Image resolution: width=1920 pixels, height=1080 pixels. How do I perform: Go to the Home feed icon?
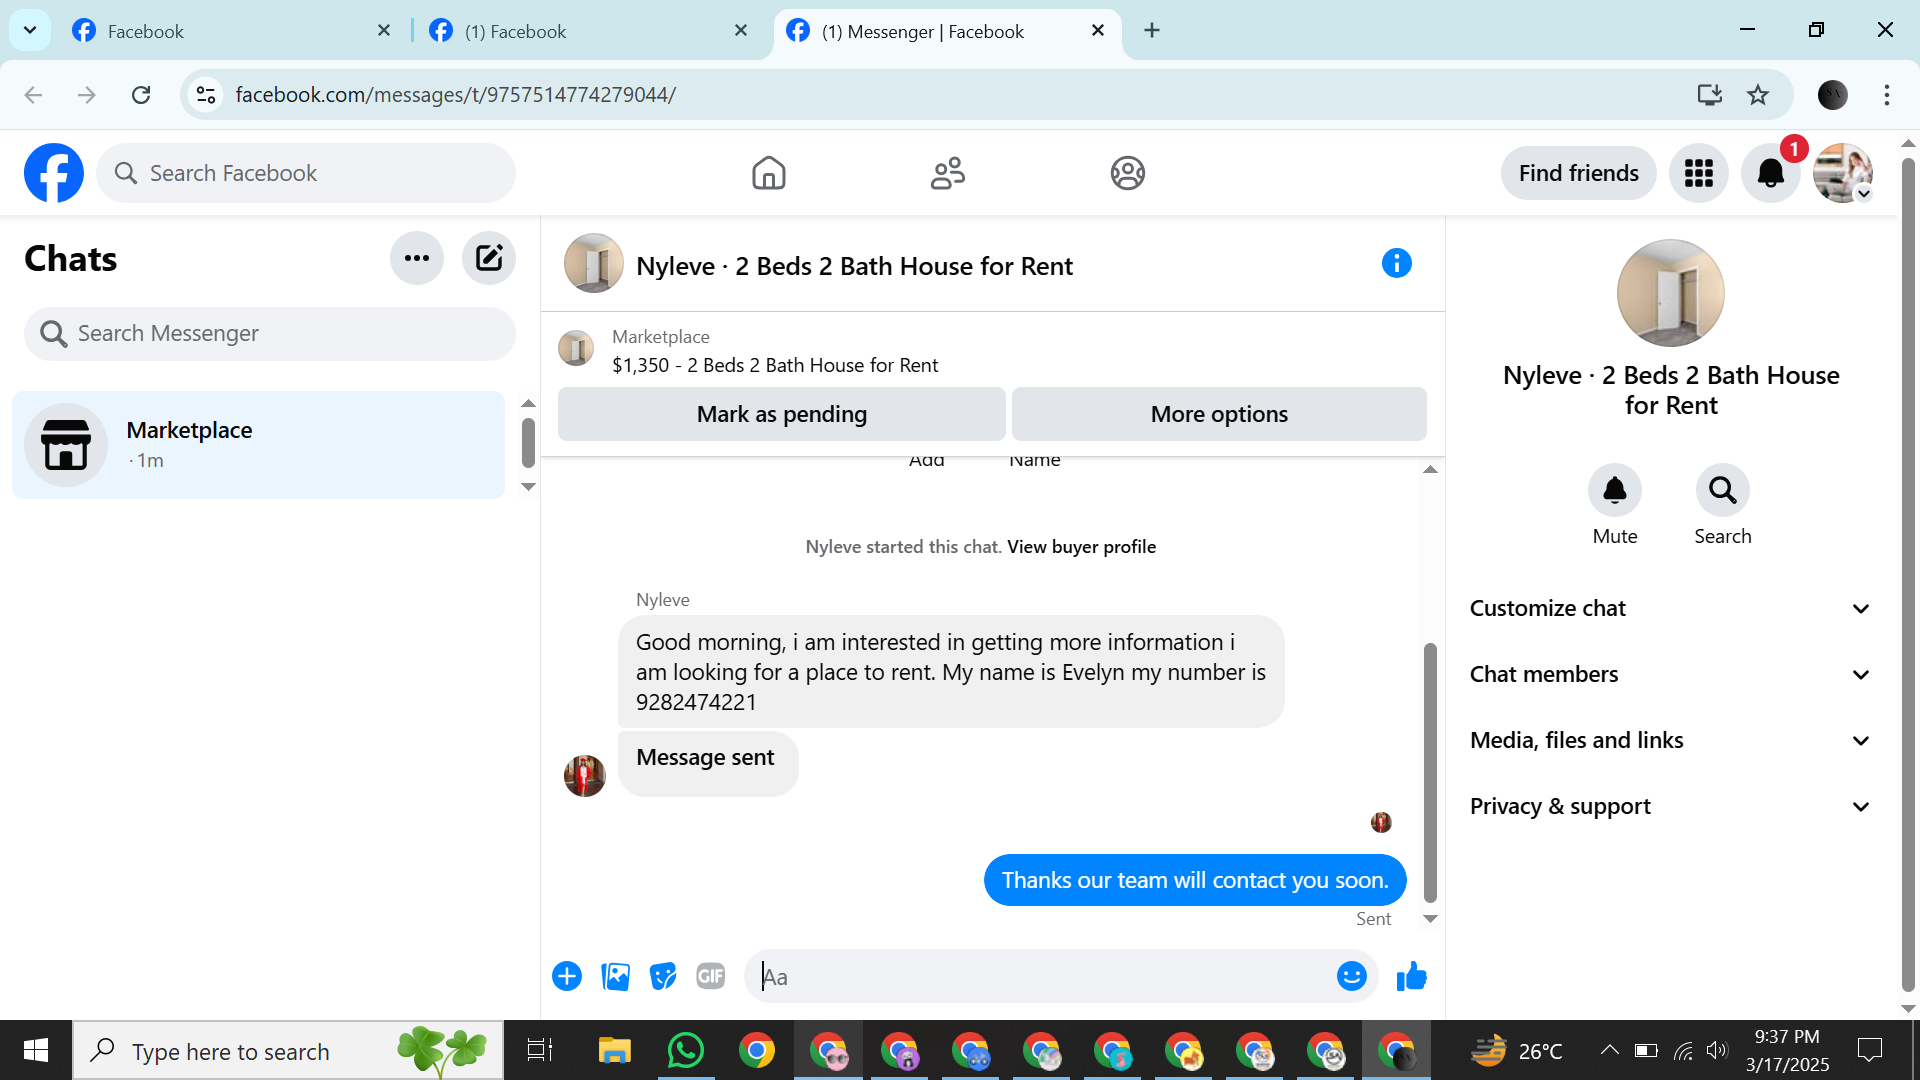(768, 173)
